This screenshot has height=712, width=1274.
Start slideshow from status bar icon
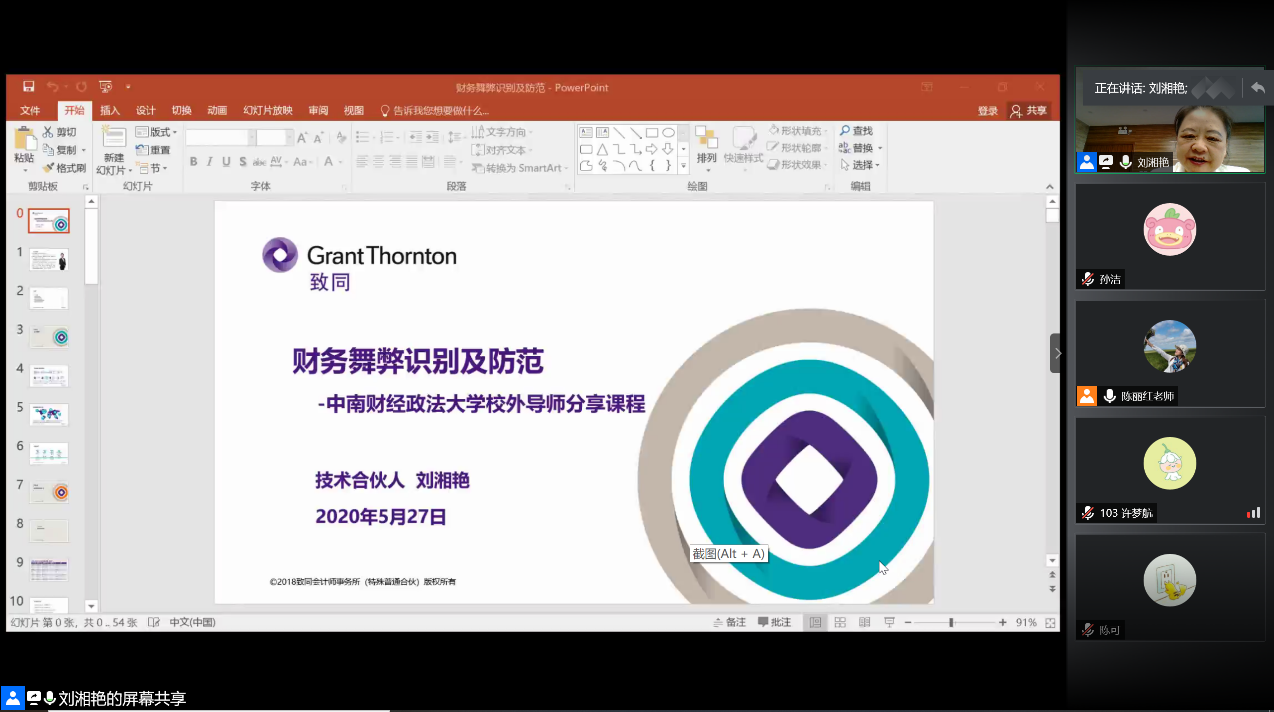(889, 622)
